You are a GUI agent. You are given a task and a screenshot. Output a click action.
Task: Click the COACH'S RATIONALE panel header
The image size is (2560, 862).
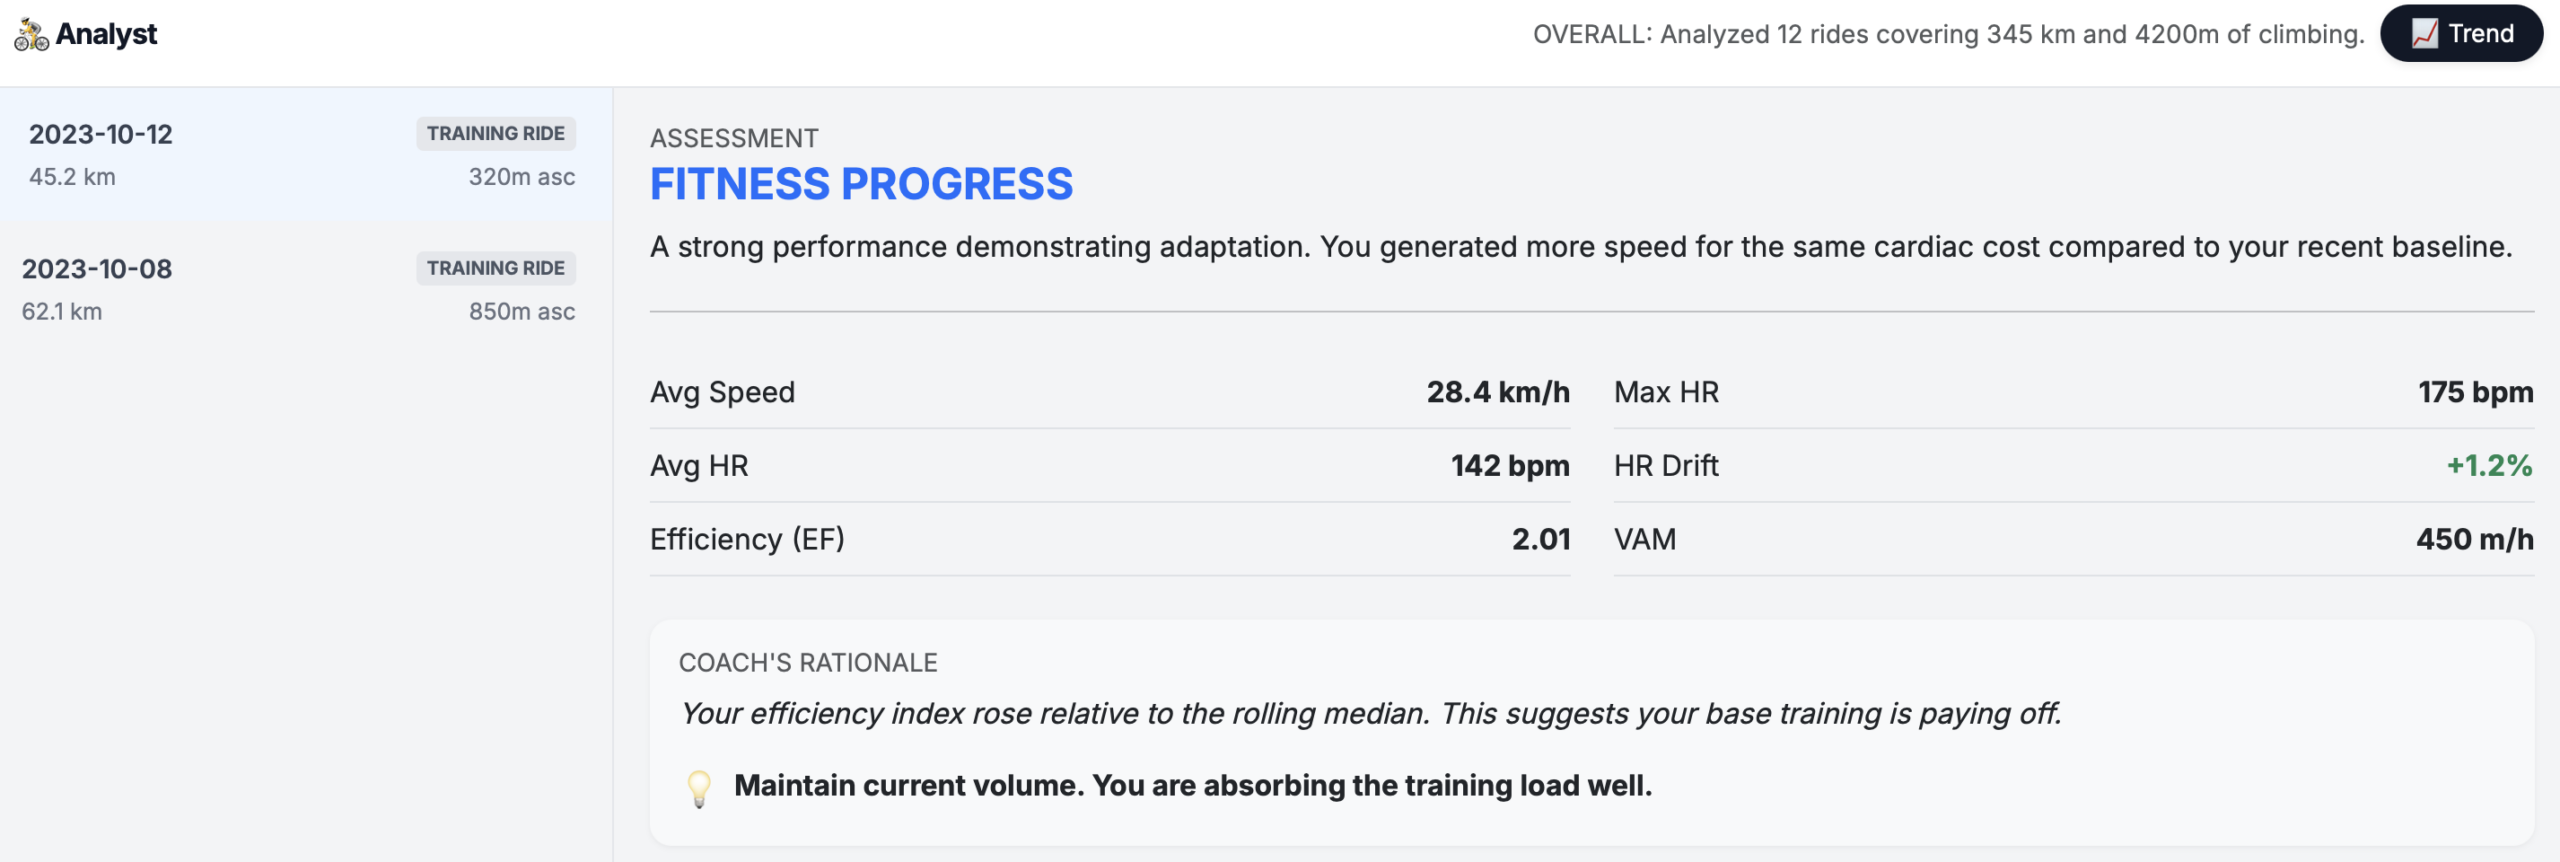pyautogui.click(x=807, y=662)
